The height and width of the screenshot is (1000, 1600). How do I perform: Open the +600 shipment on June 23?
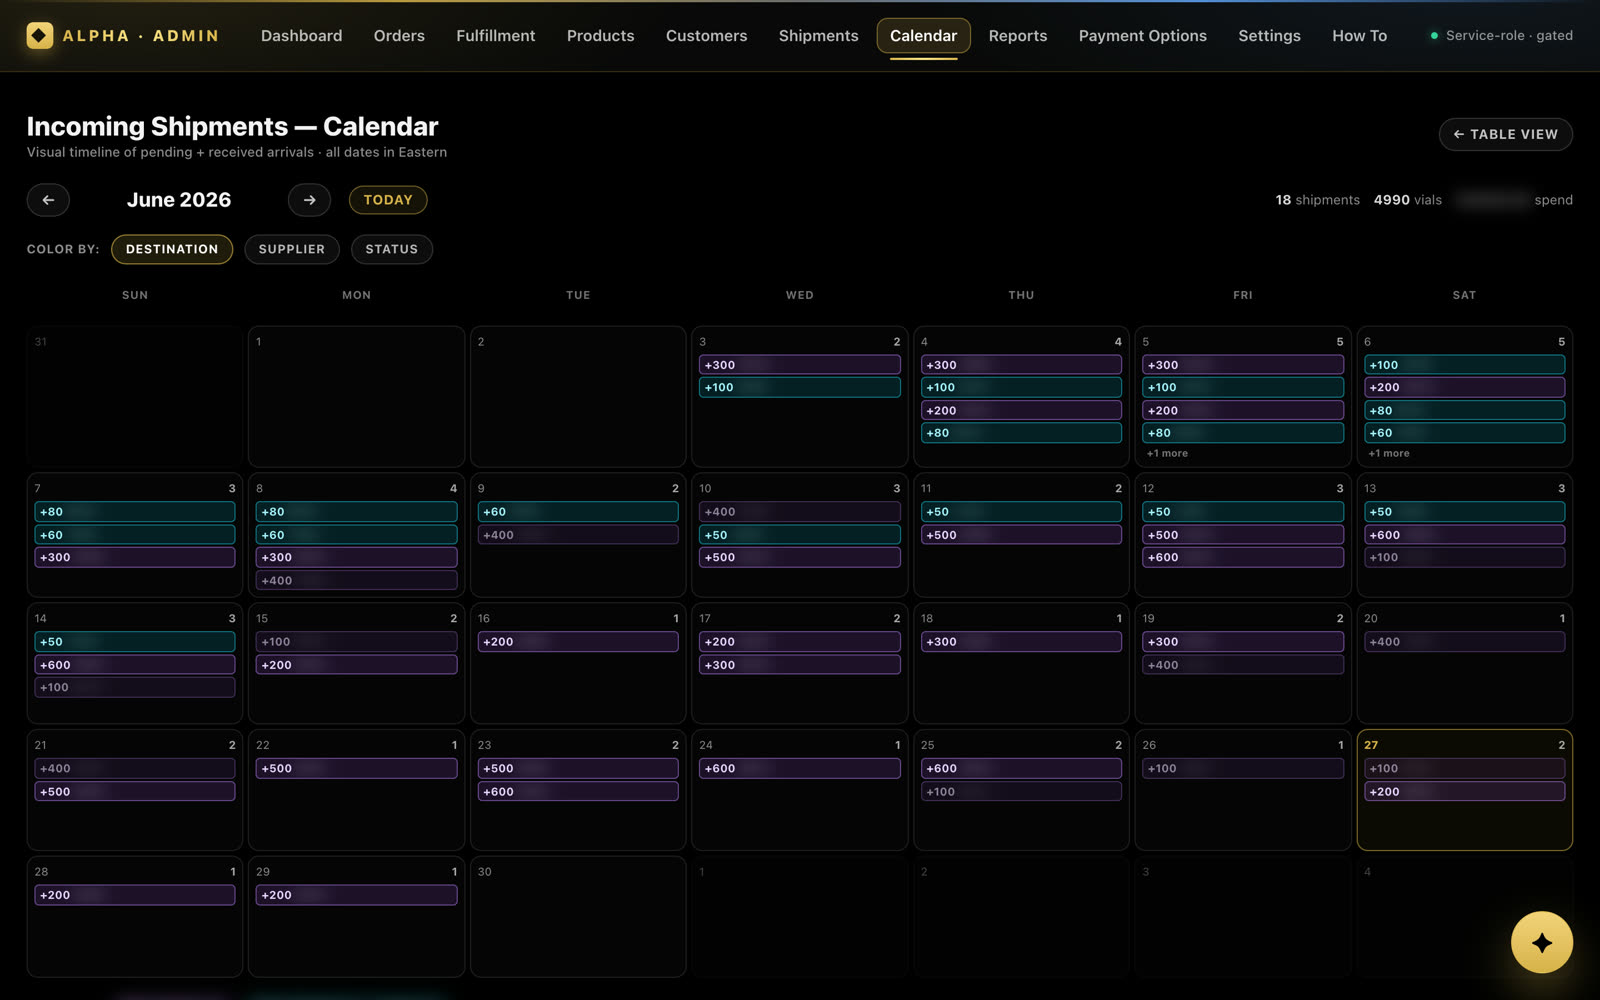coord(578,791)
